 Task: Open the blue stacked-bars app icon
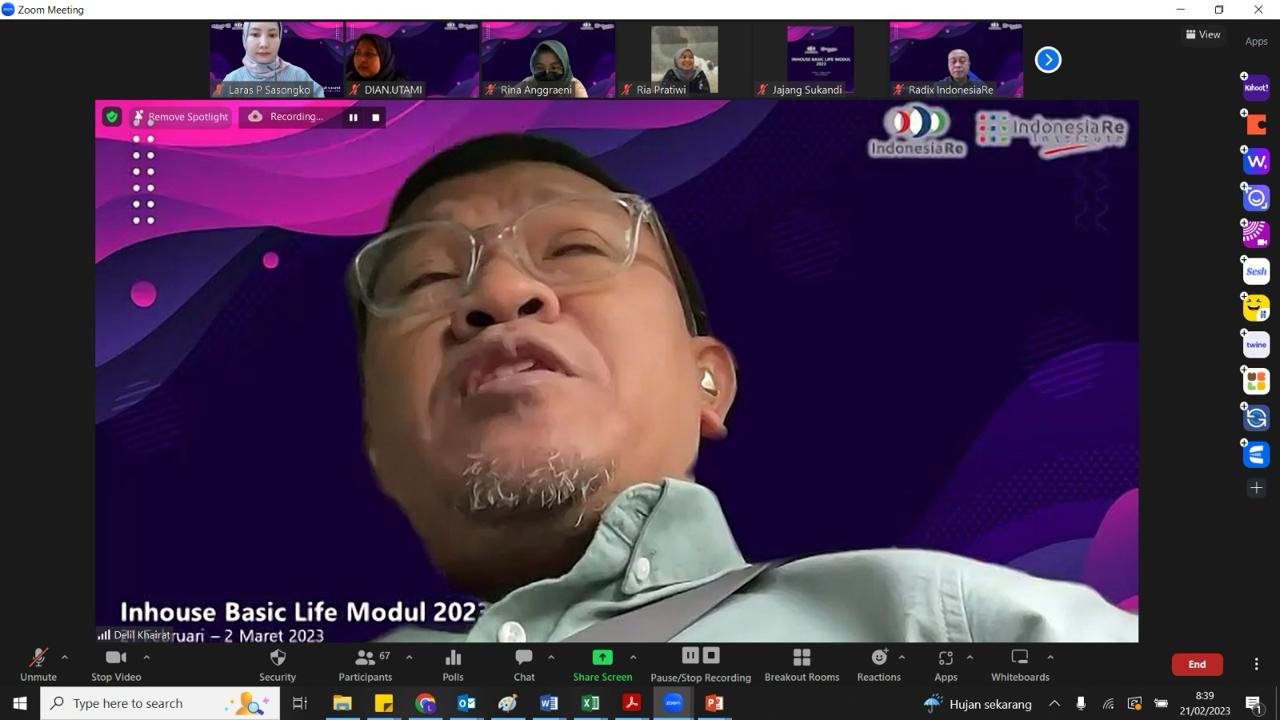(1256, 454)
